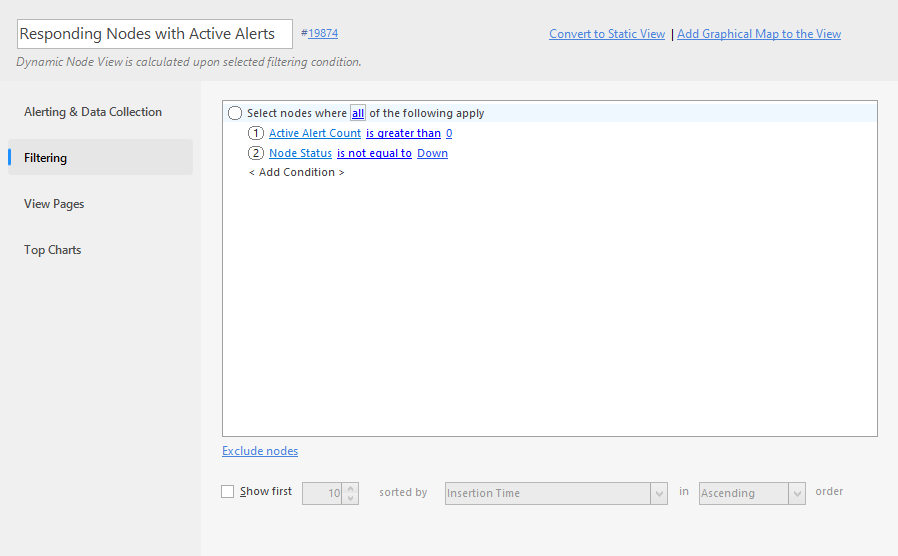This screenshot has height=556, width=898.
Task: Switch to View Pages section
Action: (54, 204)
